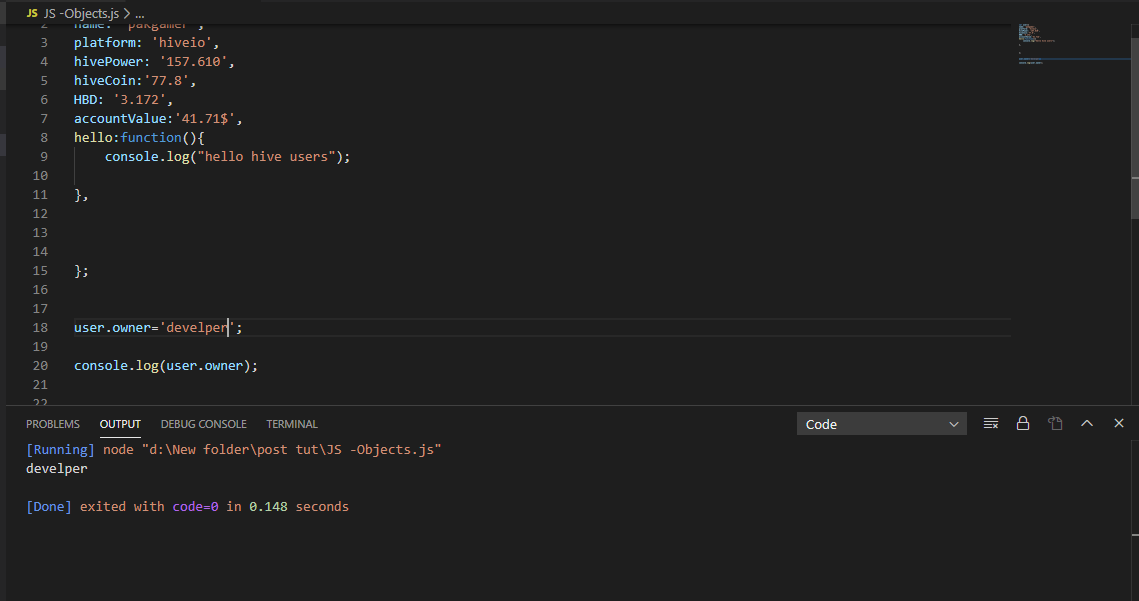Click line number 20 in the gutter
Viewport: 1139px width, 601px height.
(x=40, y=366)
